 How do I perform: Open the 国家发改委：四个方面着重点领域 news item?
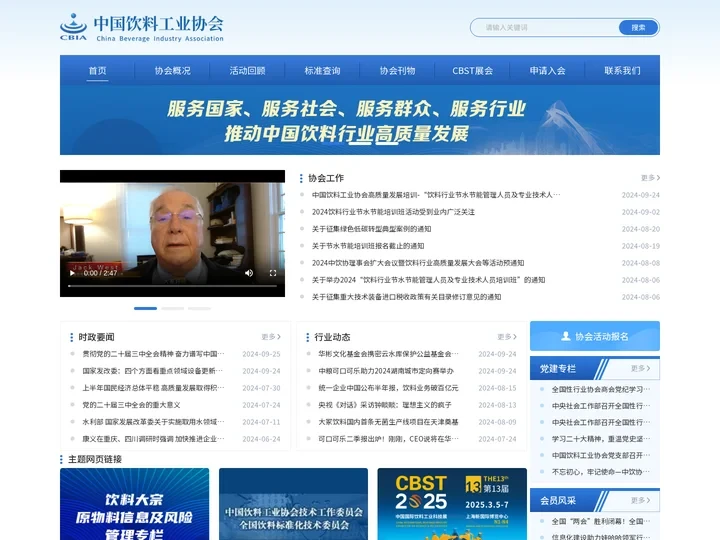point(152,371)
